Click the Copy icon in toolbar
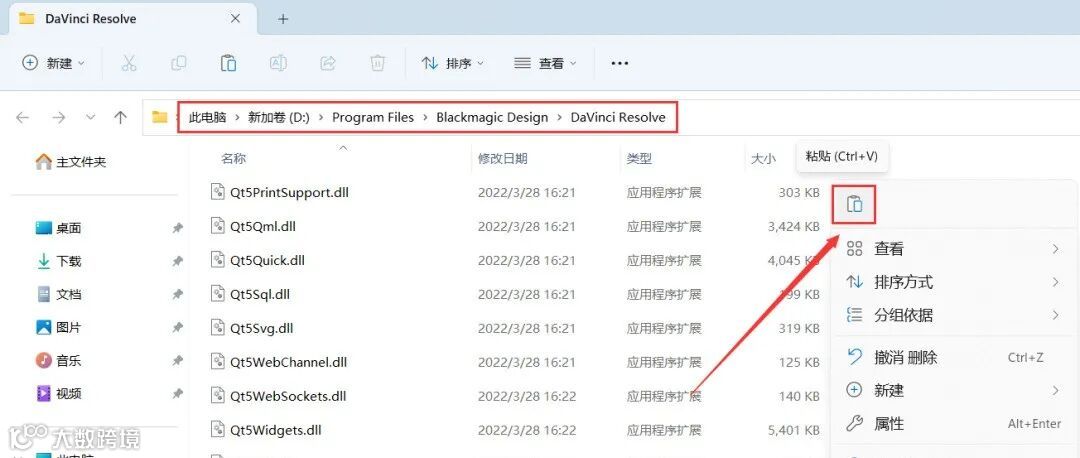 point(178,63)
